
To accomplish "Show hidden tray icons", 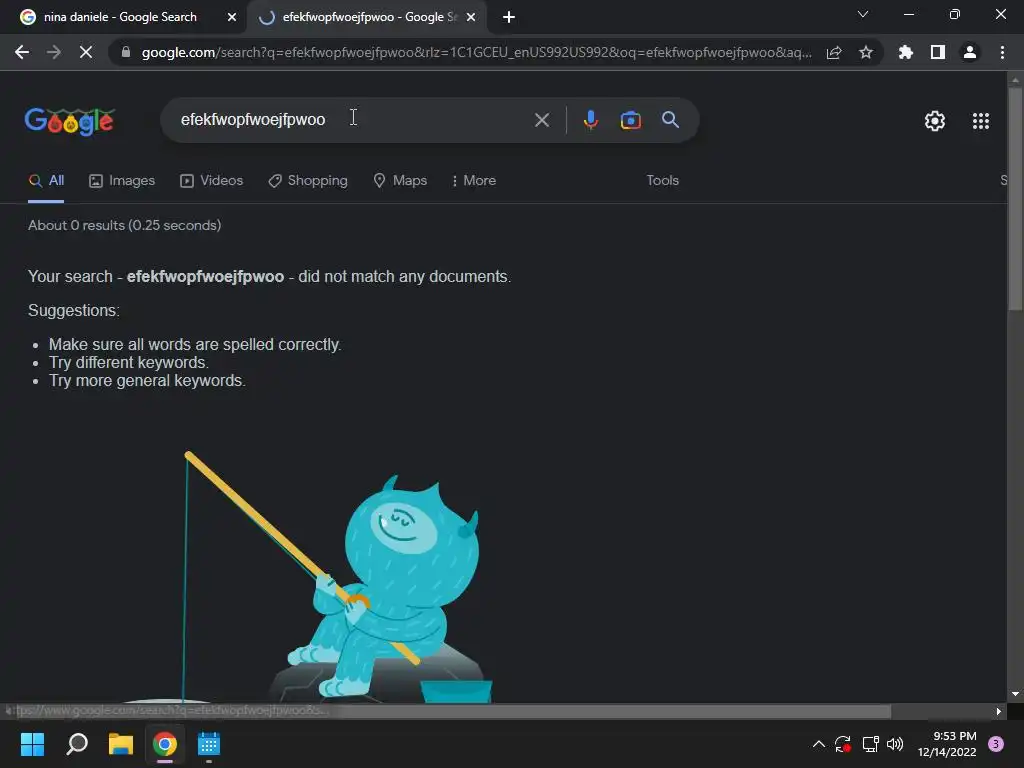I will point(818,744).
